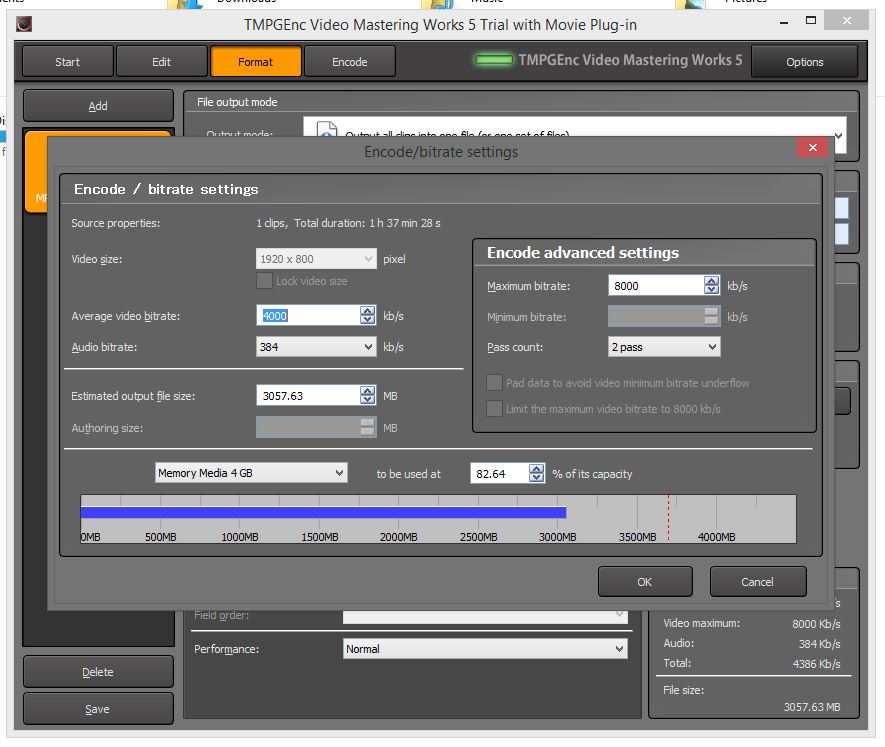
Task: Click the Add button
Action: pos(98,106)
